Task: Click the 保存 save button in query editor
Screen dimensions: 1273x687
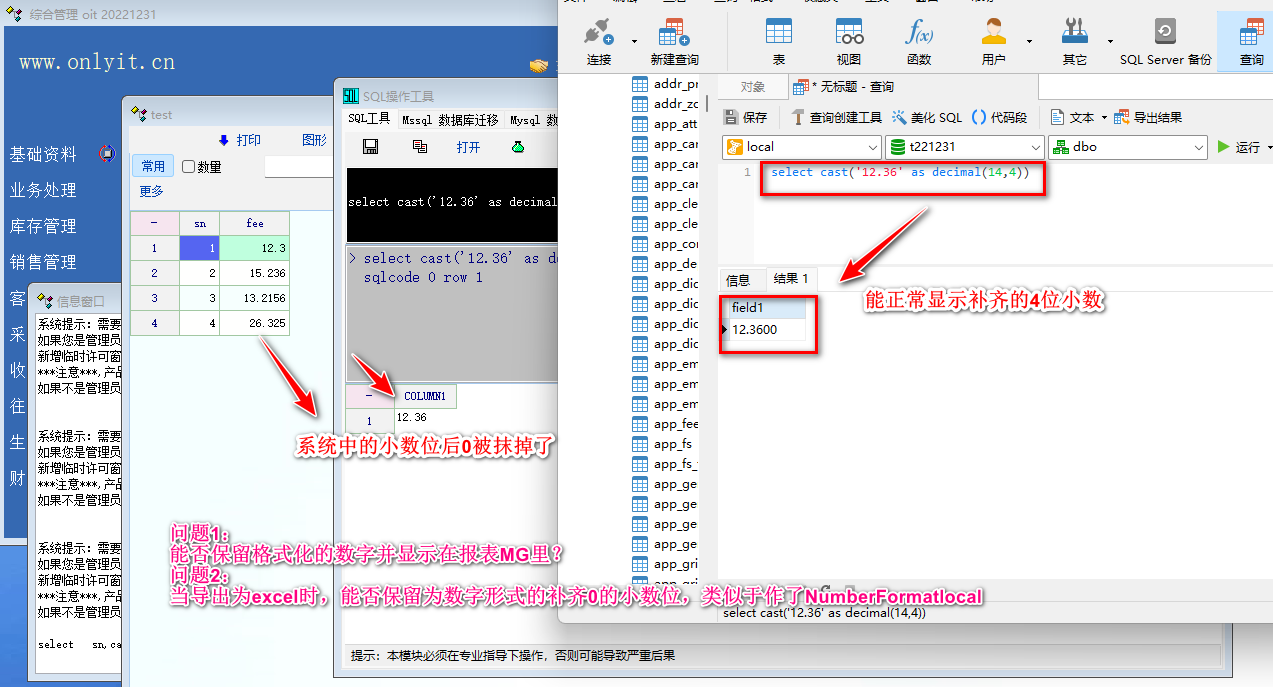Action: [745, 118]
